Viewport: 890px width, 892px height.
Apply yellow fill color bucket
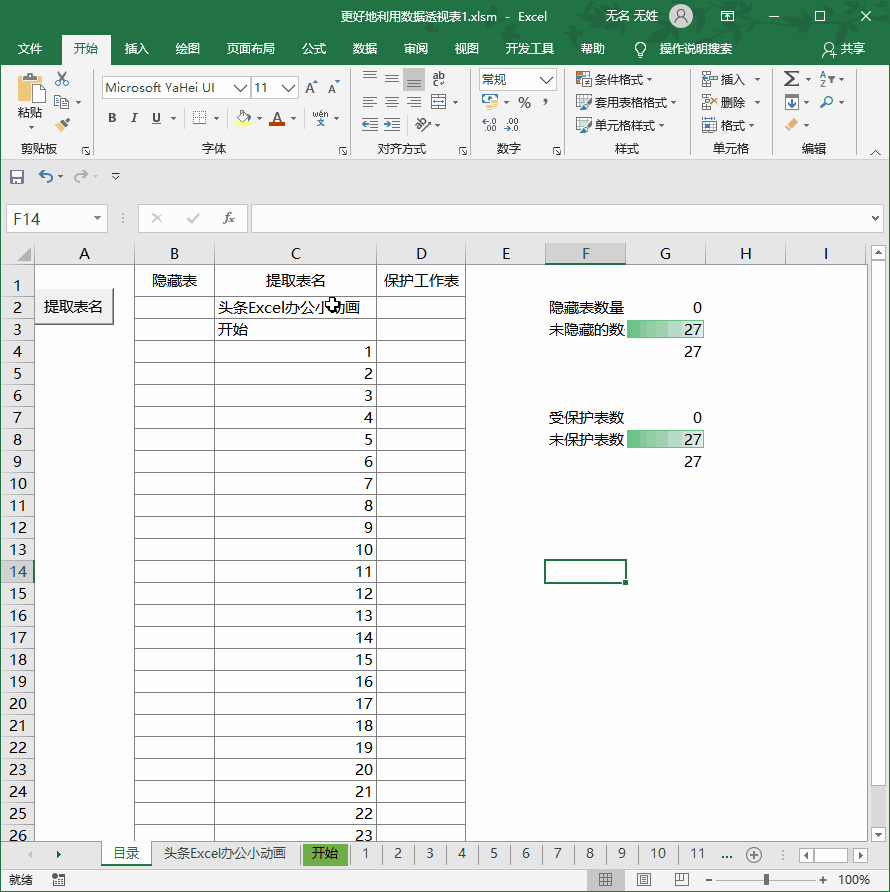(244, 118)
